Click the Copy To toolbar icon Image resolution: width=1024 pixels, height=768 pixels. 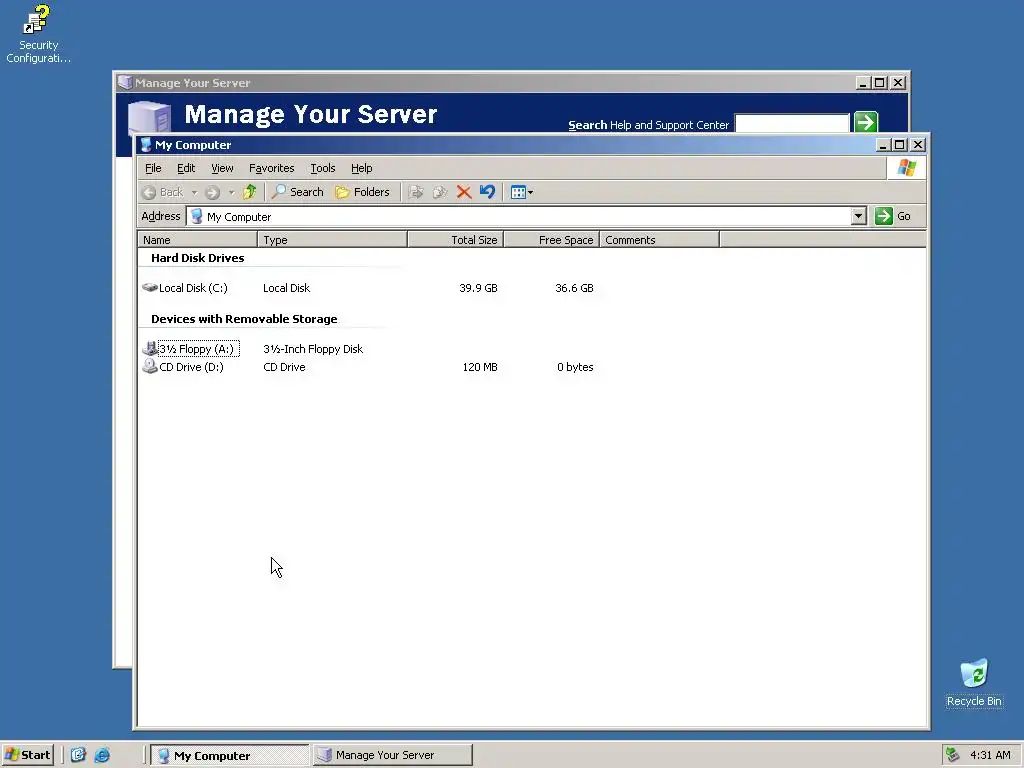pos(440,192)
